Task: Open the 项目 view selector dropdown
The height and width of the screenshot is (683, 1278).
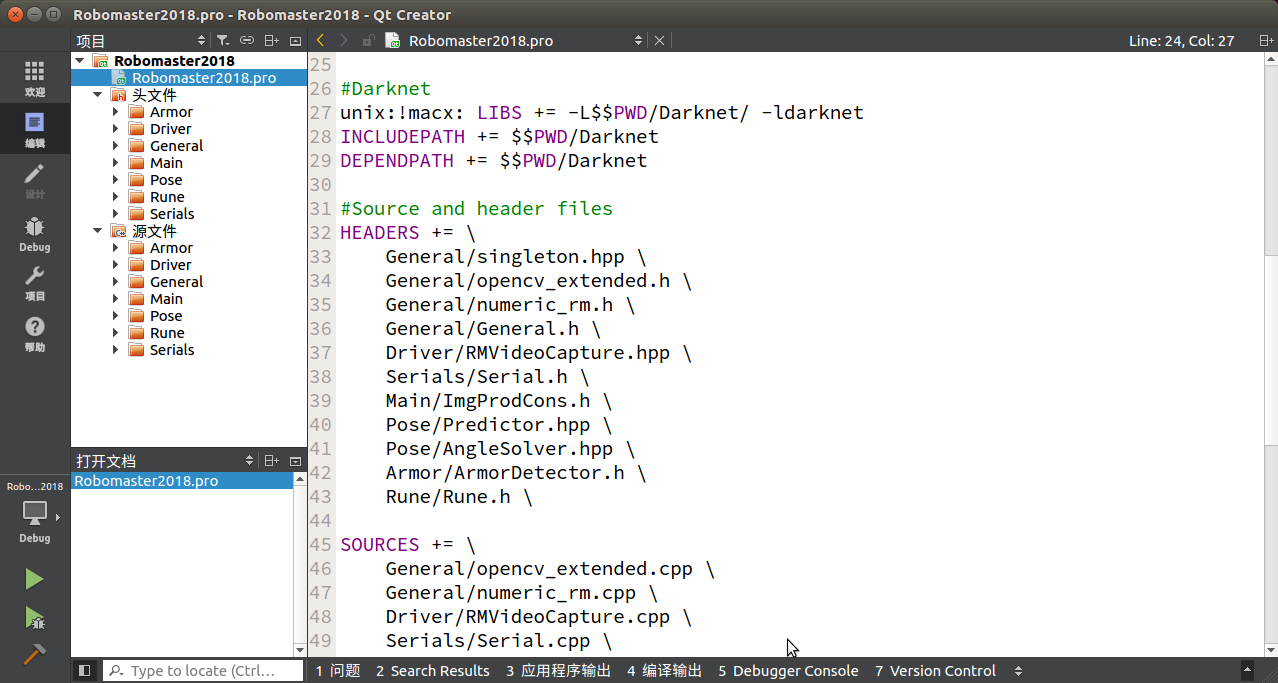Action: 201,41
